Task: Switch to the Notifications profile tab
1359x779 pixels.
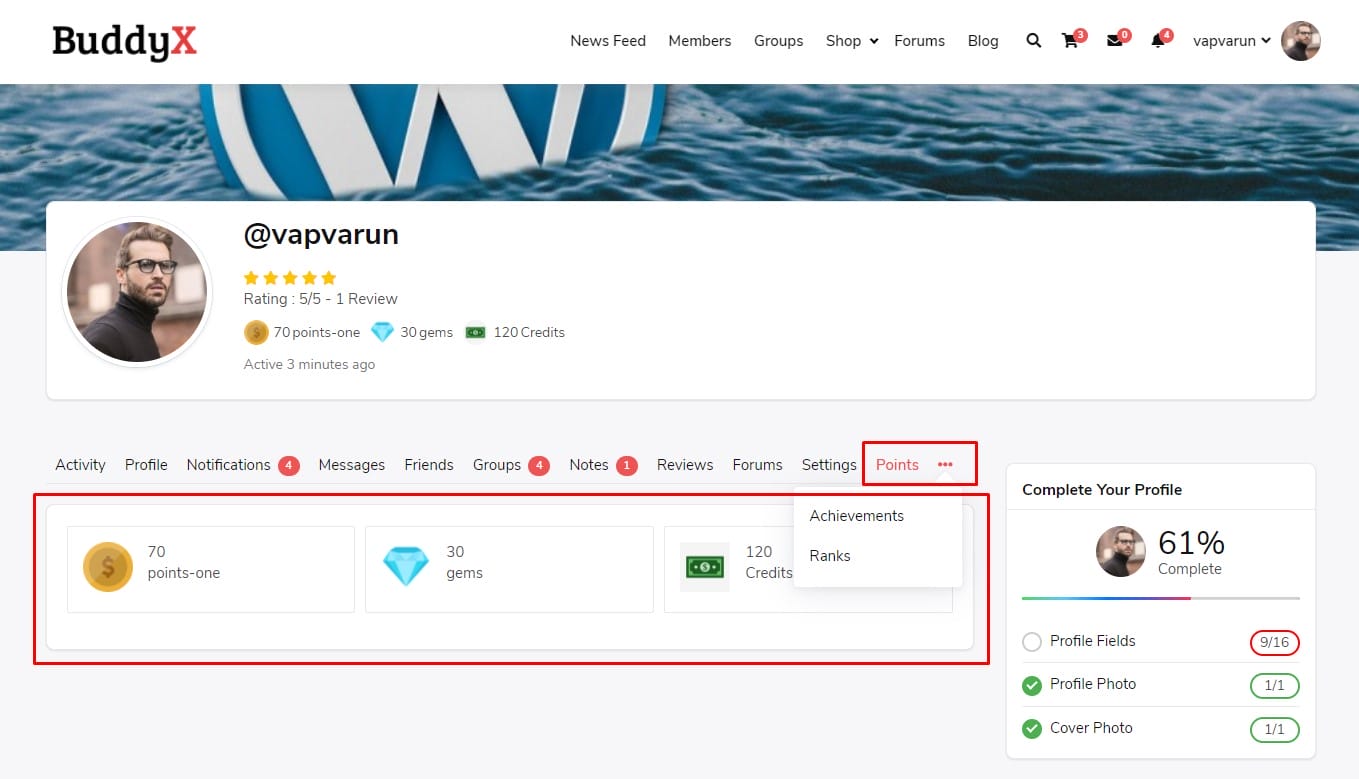Action: pos(228,465)
